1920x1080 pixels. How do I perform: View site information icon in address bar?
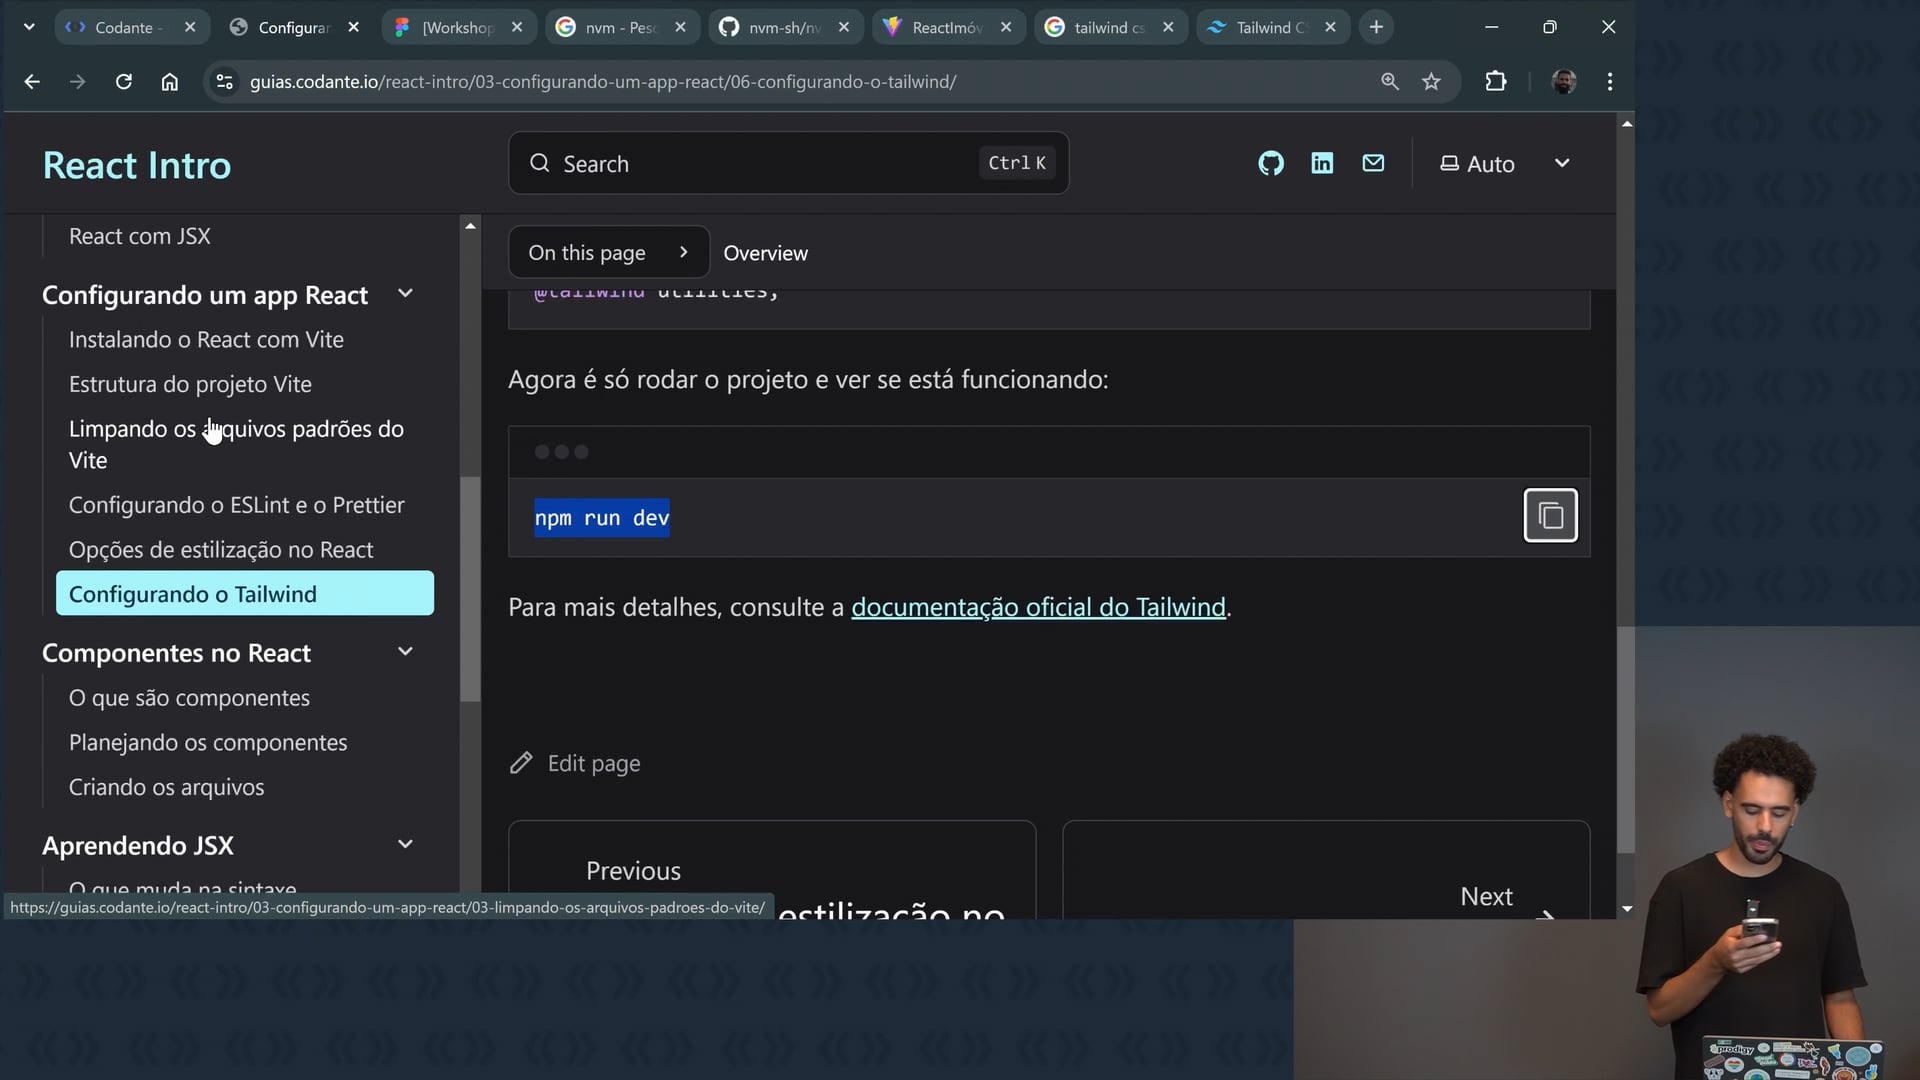click(225, 82)
